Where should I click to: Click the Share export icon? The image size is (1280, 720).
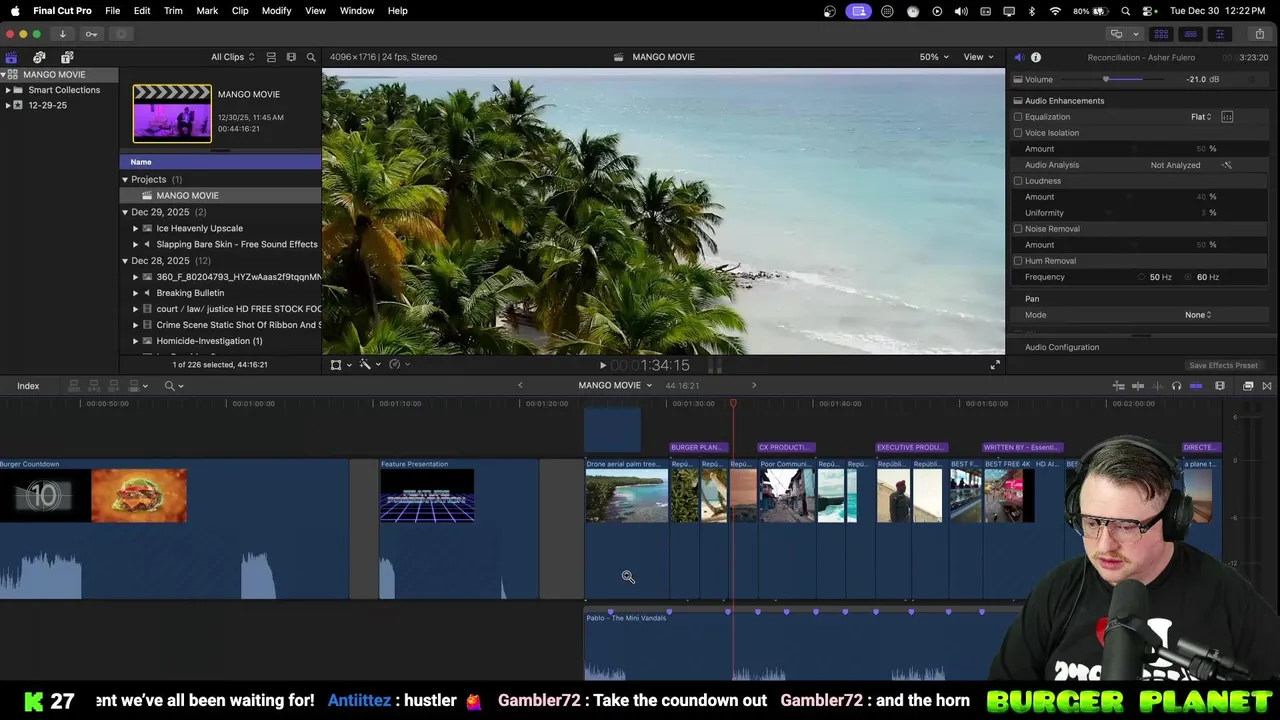tap(1260, 34)
